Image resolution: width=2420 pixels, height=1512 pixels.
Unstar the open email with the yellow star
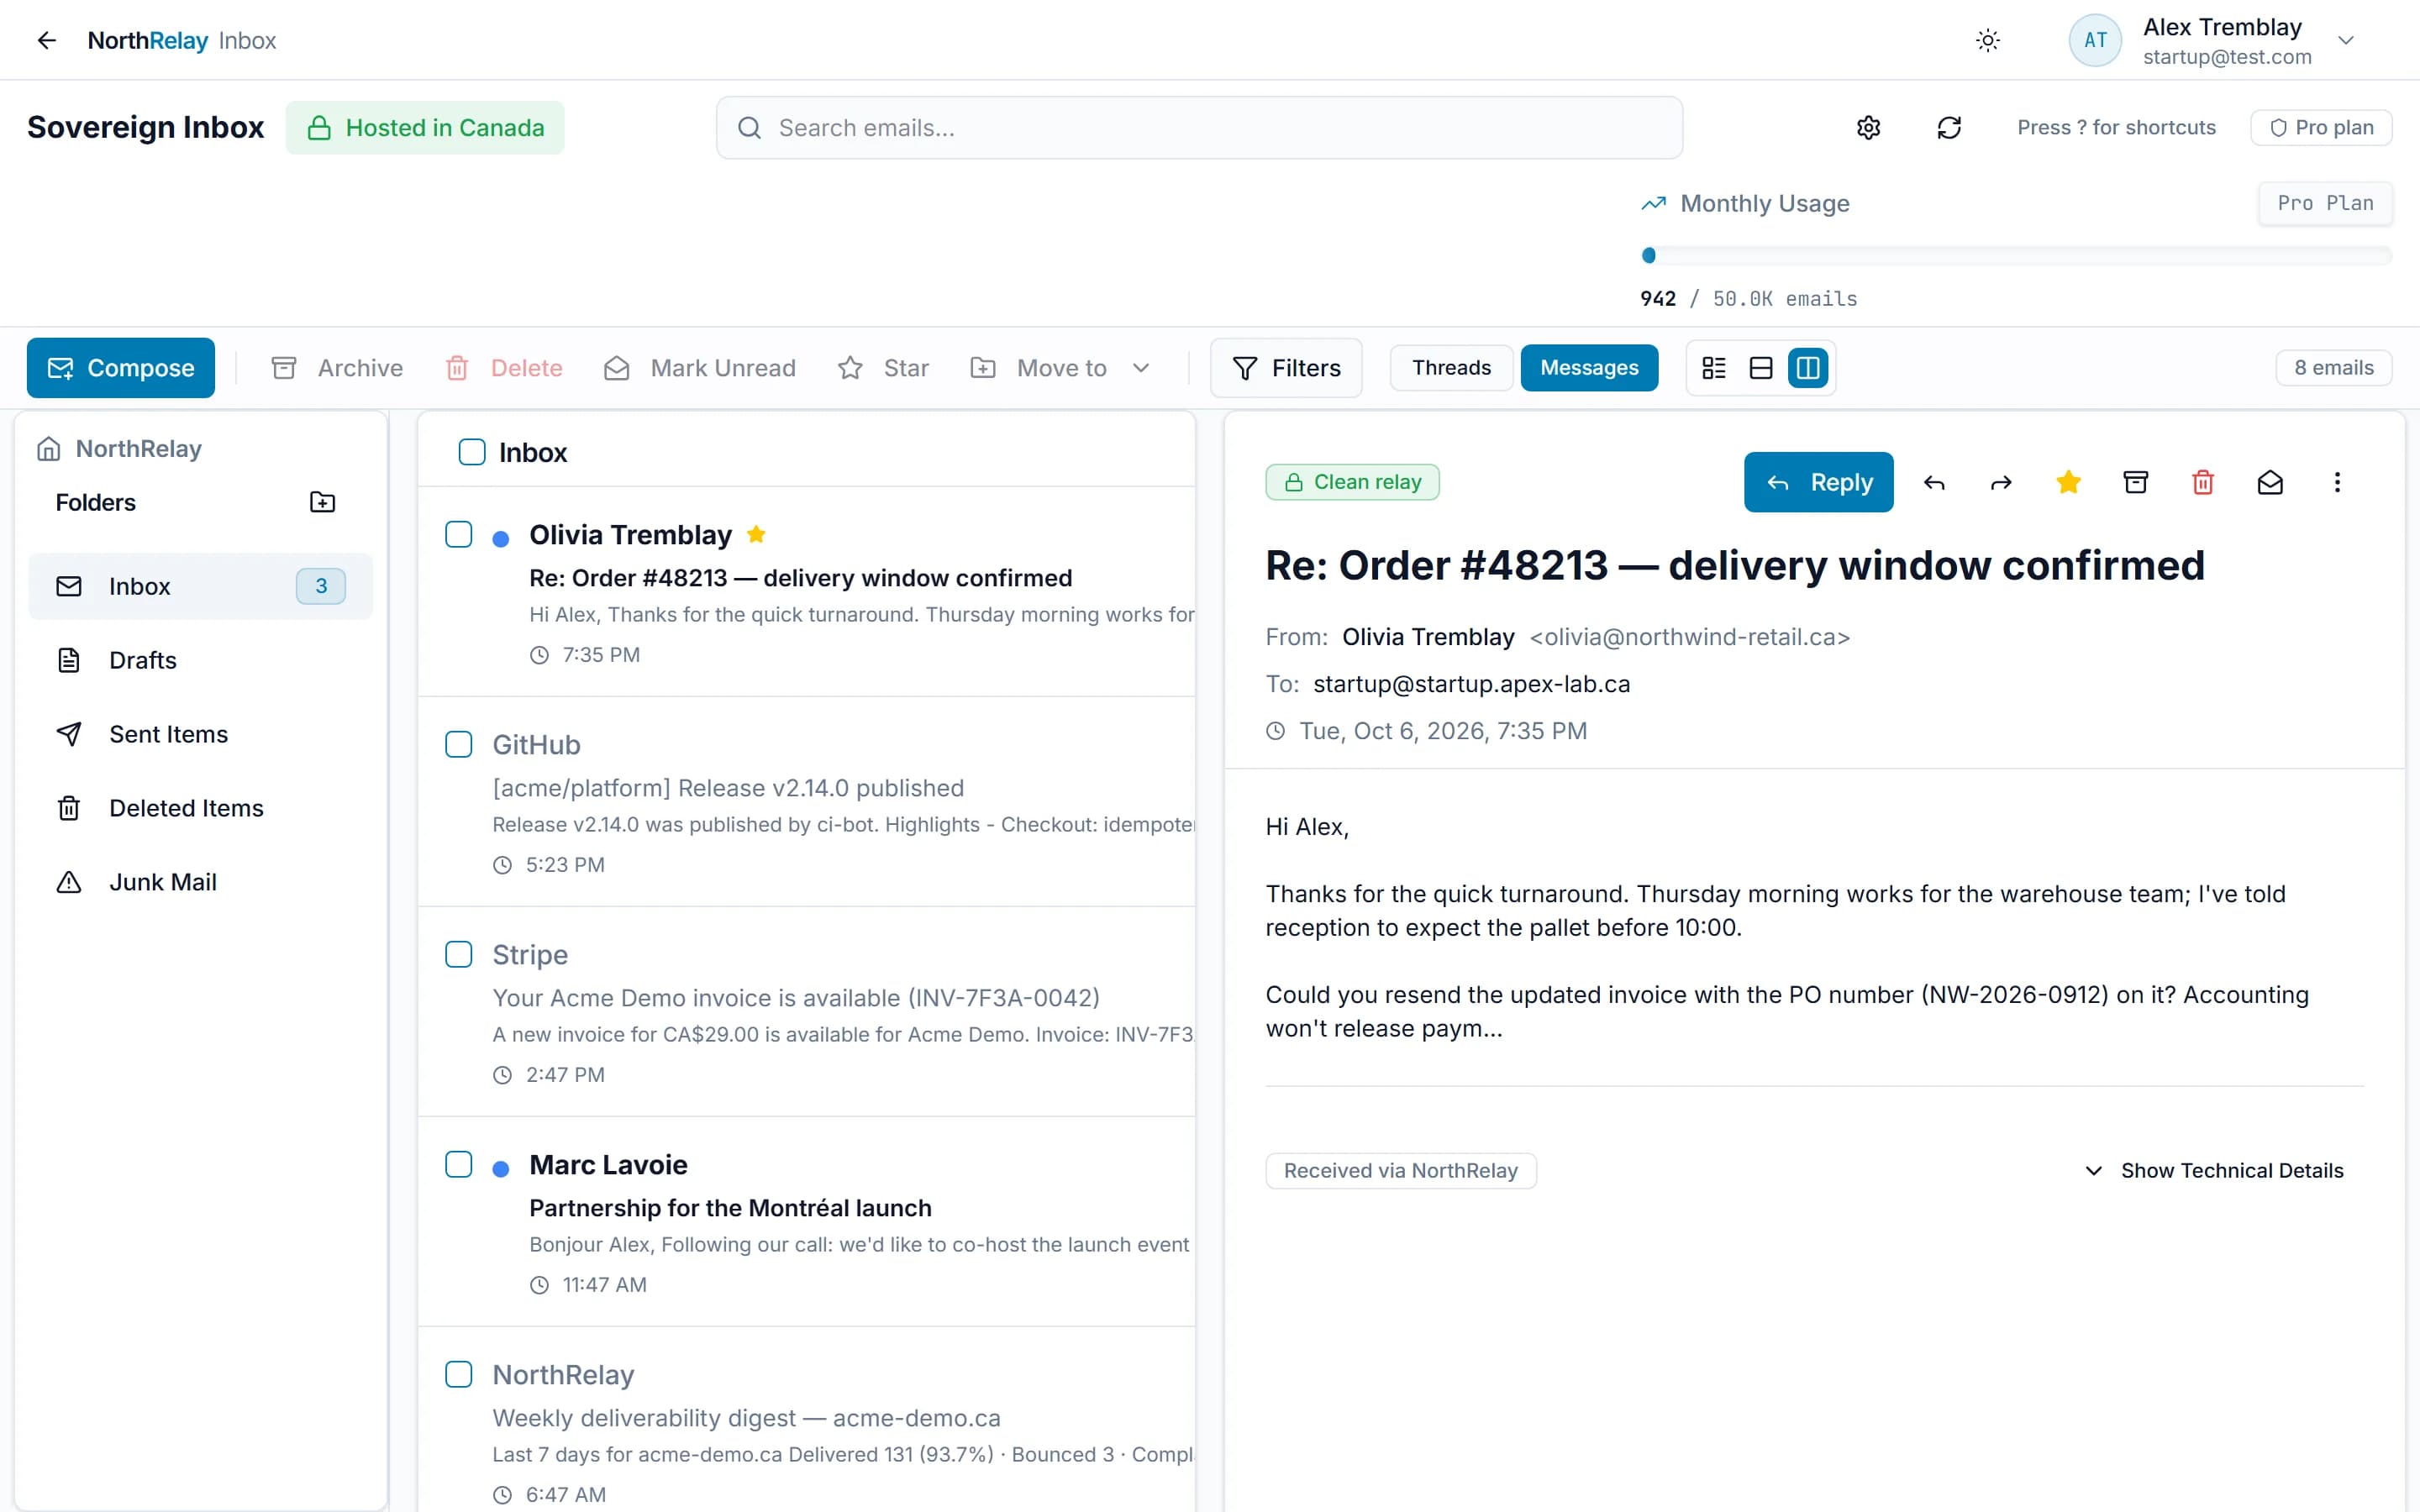coord(2068,483)
